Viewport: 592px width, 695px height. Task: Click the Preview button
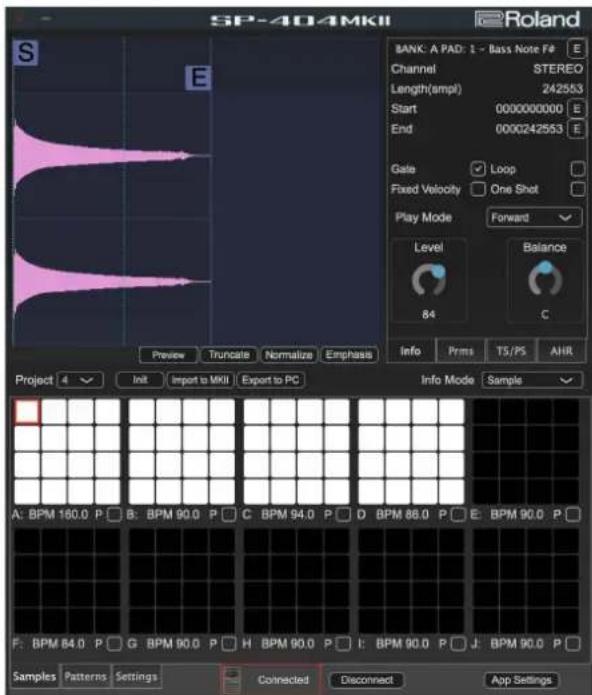coord(168,355)
